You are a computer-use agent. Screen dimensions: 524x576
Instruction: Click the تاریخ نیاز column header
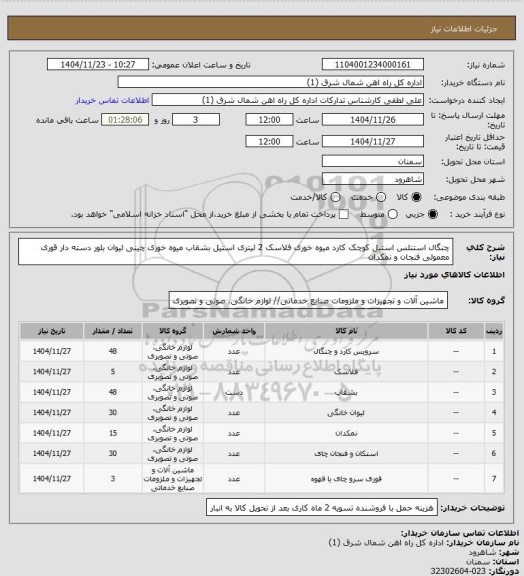[x=52, y=331]
